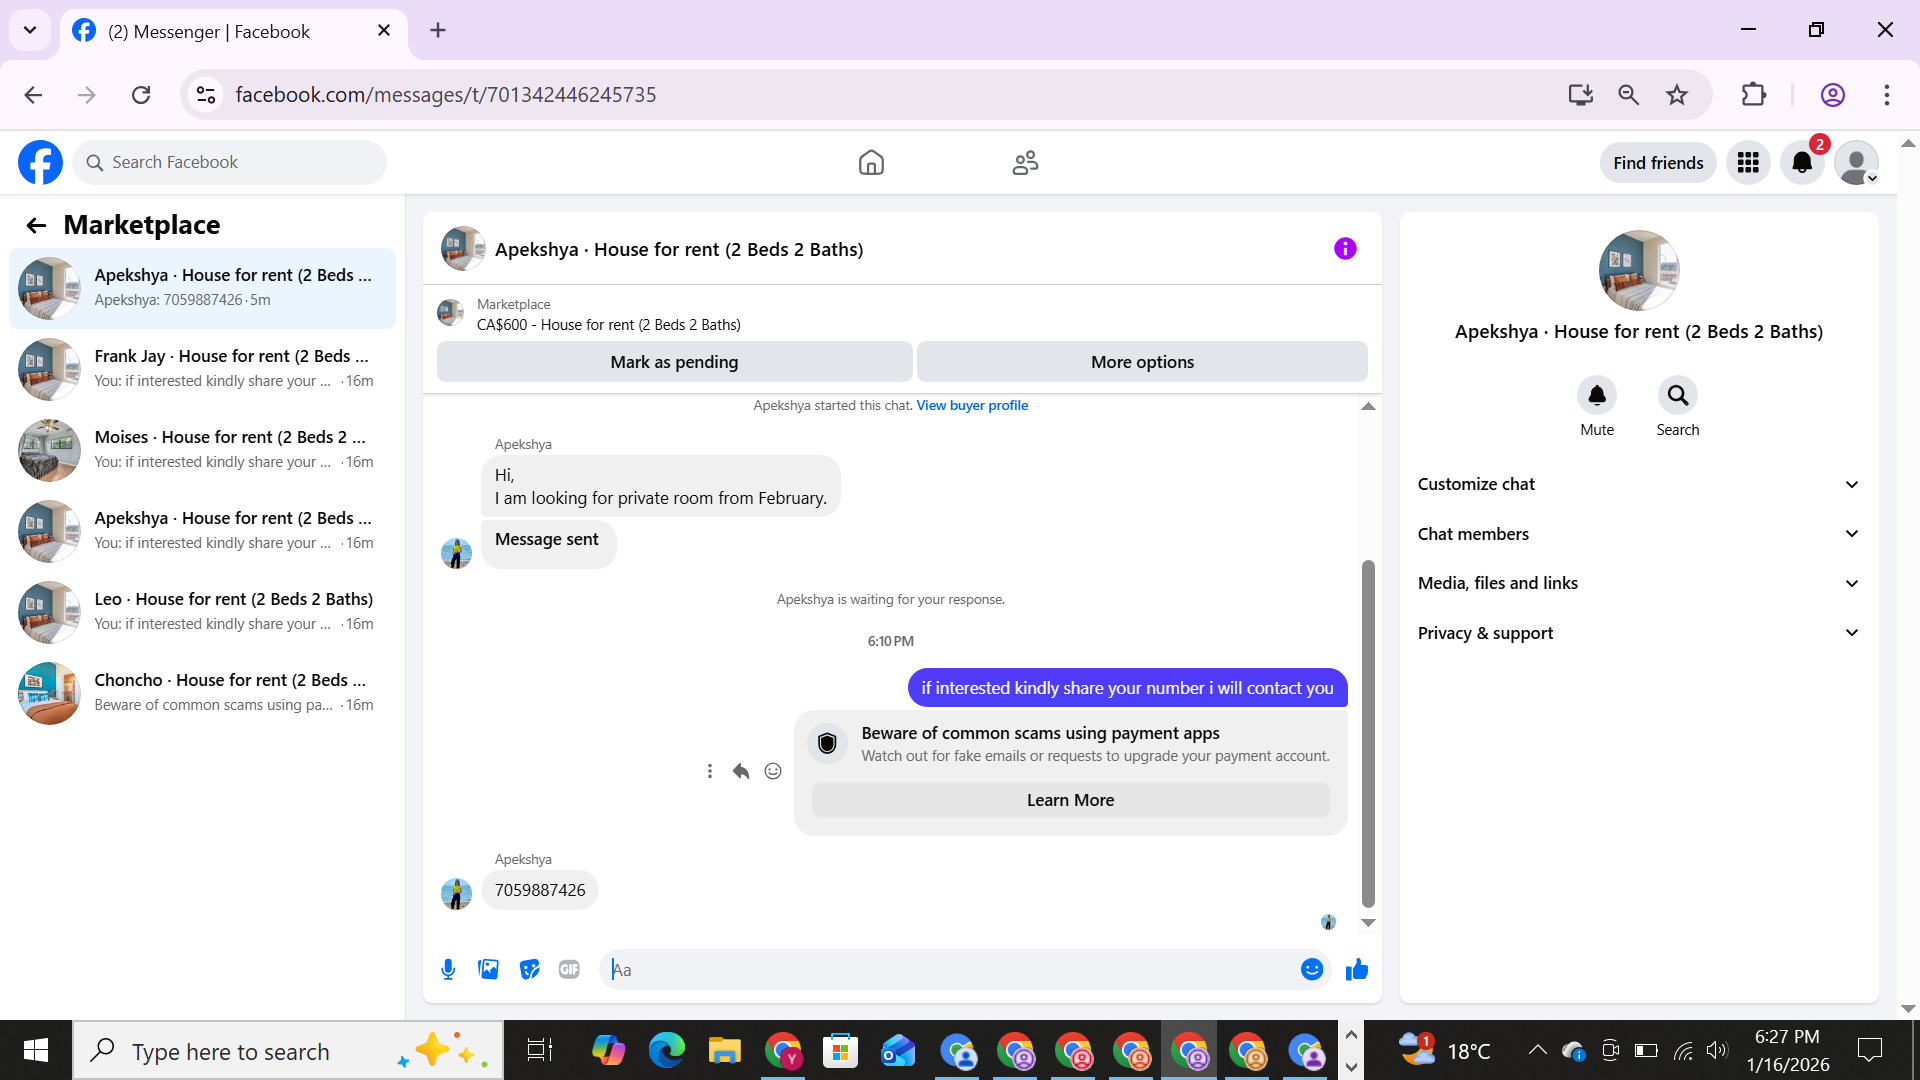Toggle conversation information panel icon
This screenshot has height=1080, width=1920.
click(x=1345, y=249)
